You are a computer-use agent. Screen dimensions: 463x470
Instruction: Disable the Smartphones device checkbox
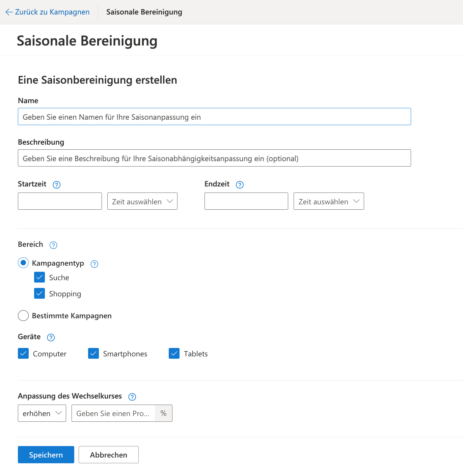[x=93, y=353]
